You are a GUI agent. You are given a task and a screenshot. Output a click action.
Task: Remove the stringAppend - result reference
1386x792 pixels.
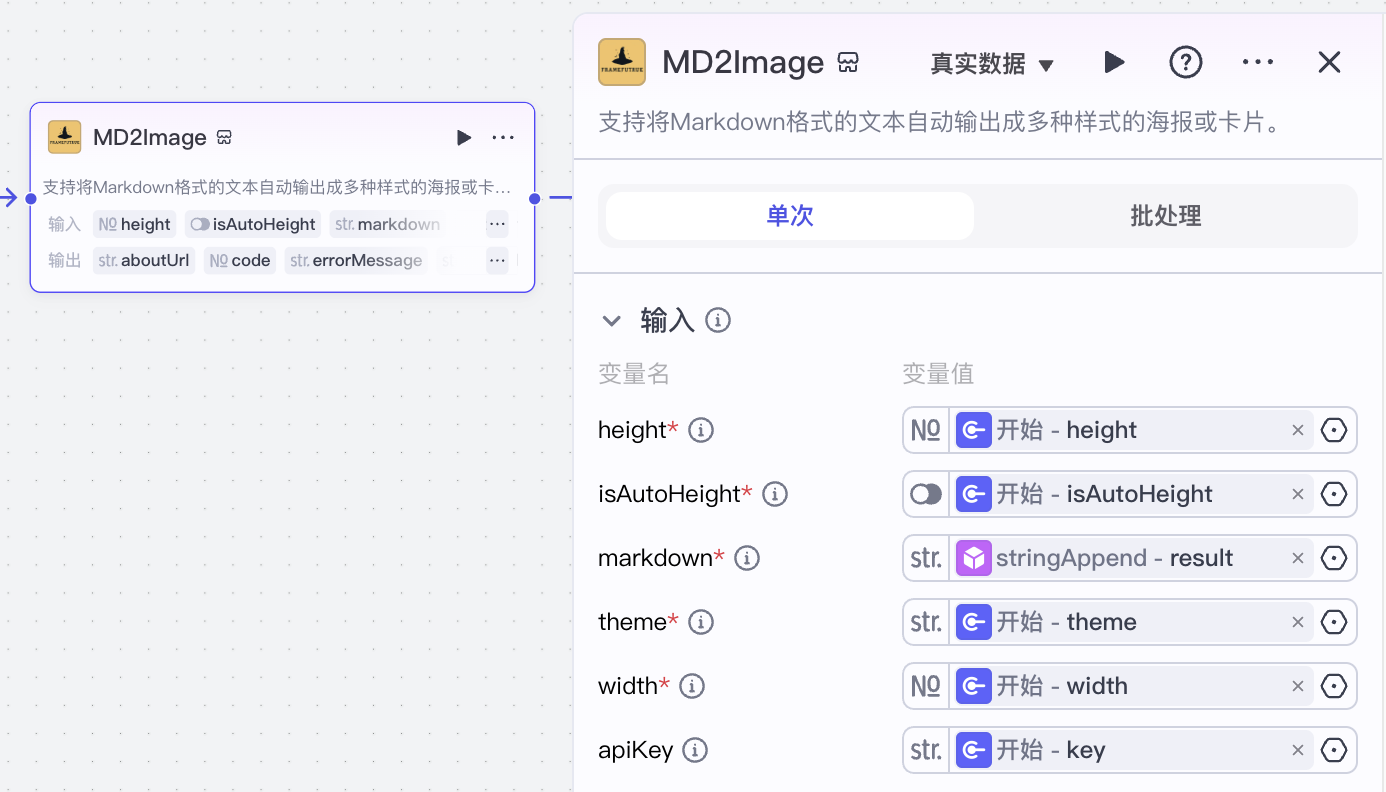[1297, 558]
